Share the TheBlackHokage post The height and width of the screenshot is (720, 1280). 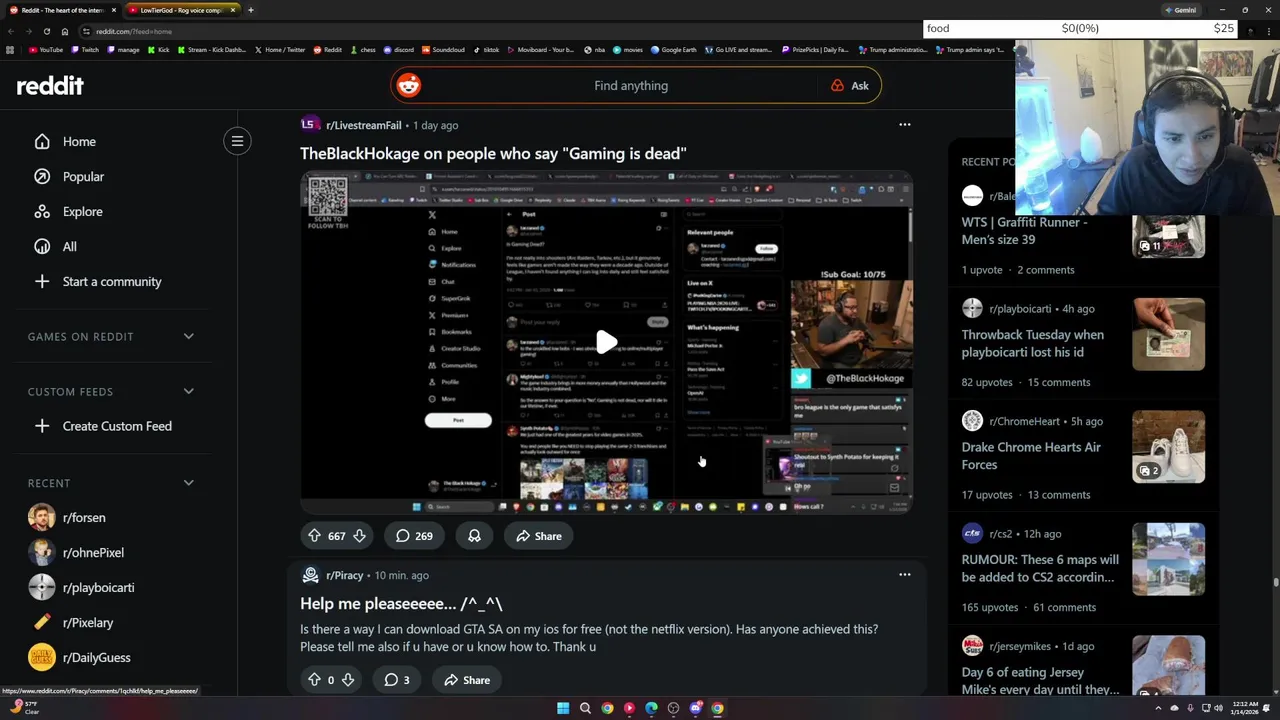click(538, 536)
